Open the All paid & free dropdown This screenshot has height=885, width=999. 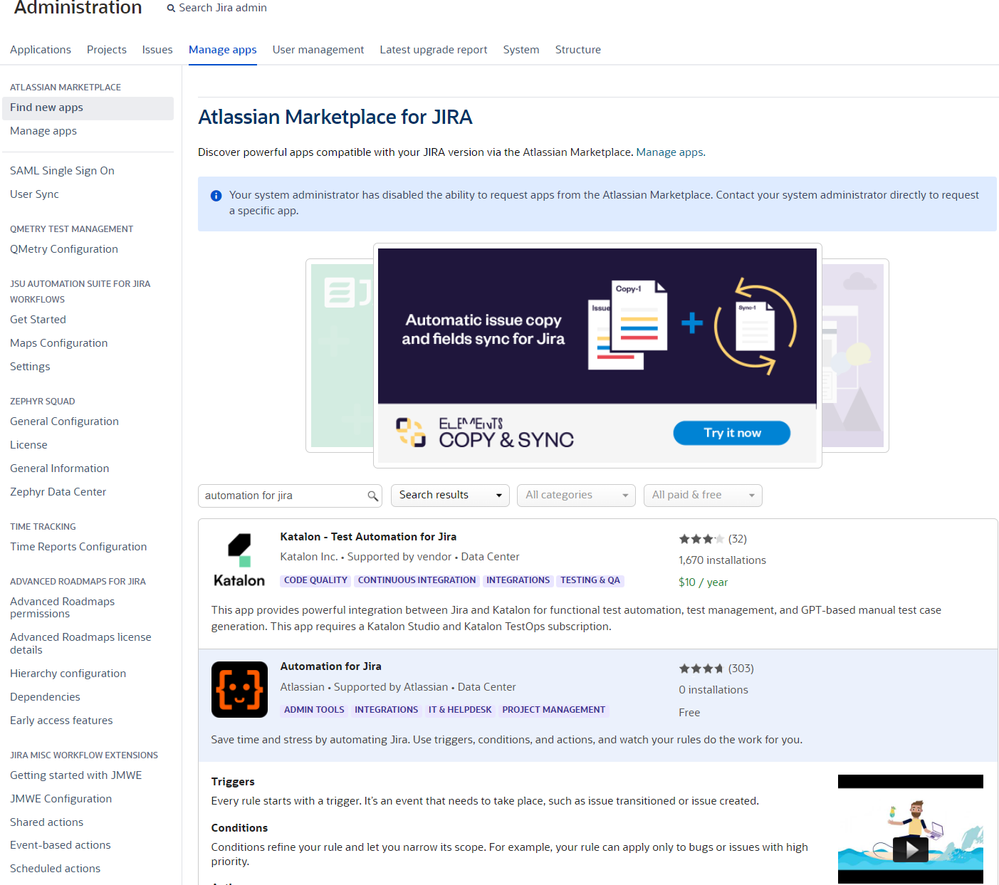702,495
